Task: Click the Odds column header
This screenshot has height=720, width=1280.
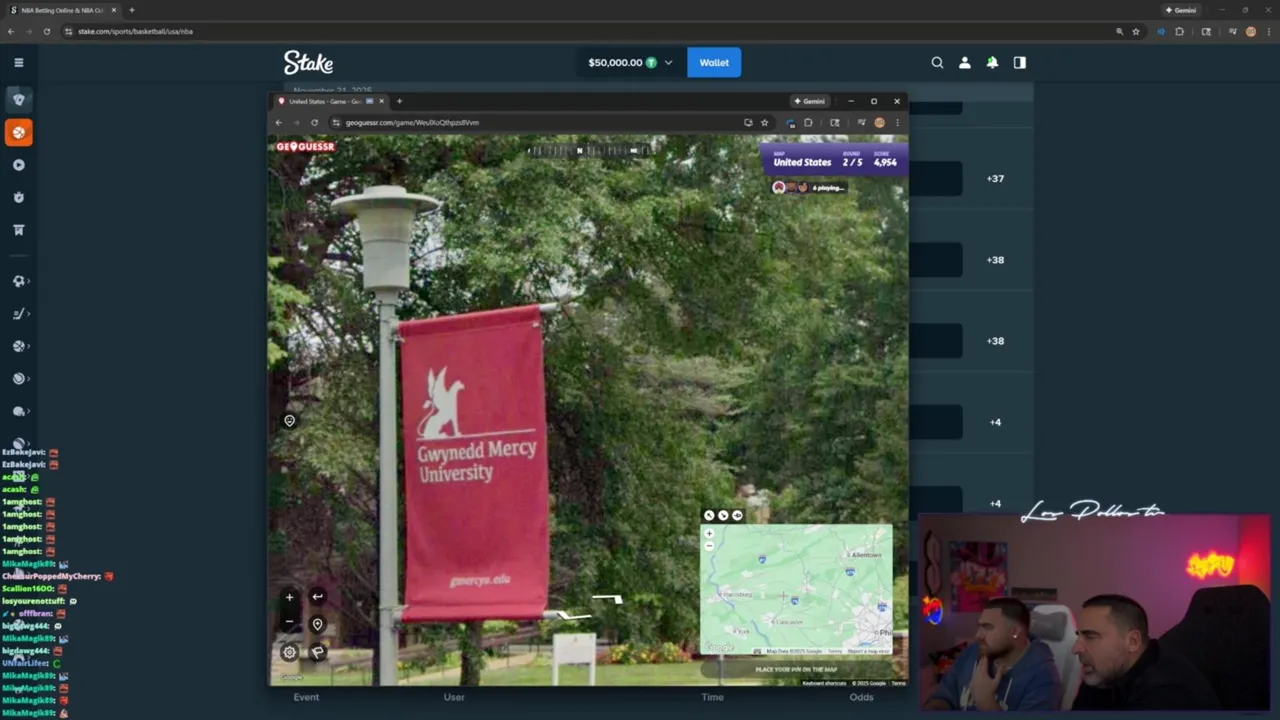Action: (861, 697)
